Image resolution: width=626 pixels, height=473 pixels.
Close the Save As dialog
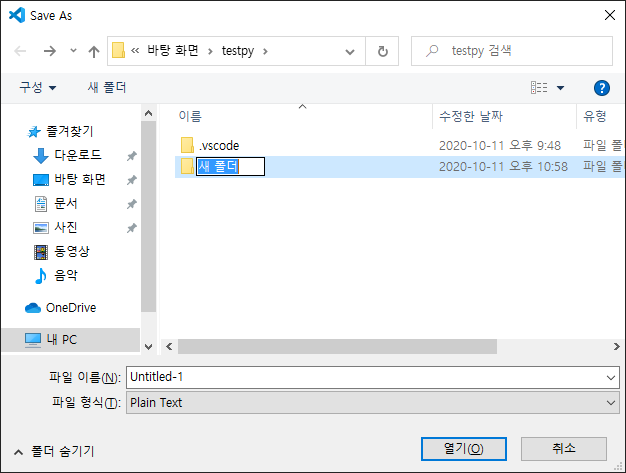(610, 15)
